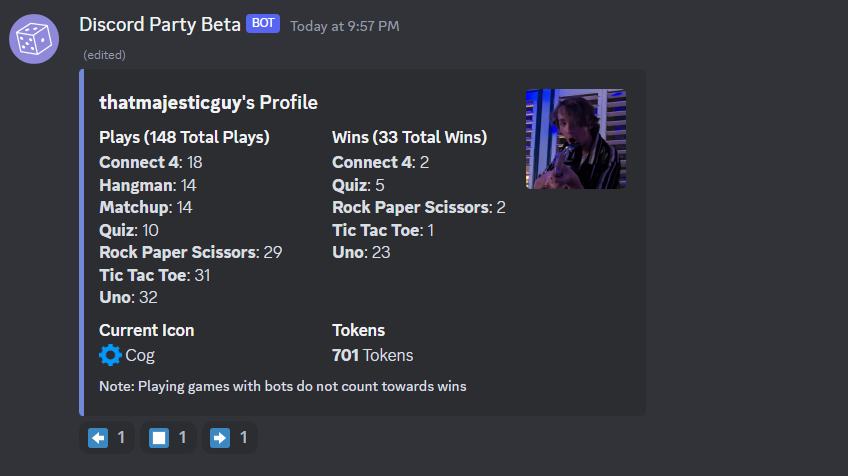Click the BOT badge tag
Image resolution: width=848 pixels, height=476 pixels.
(x=263, y=24)
